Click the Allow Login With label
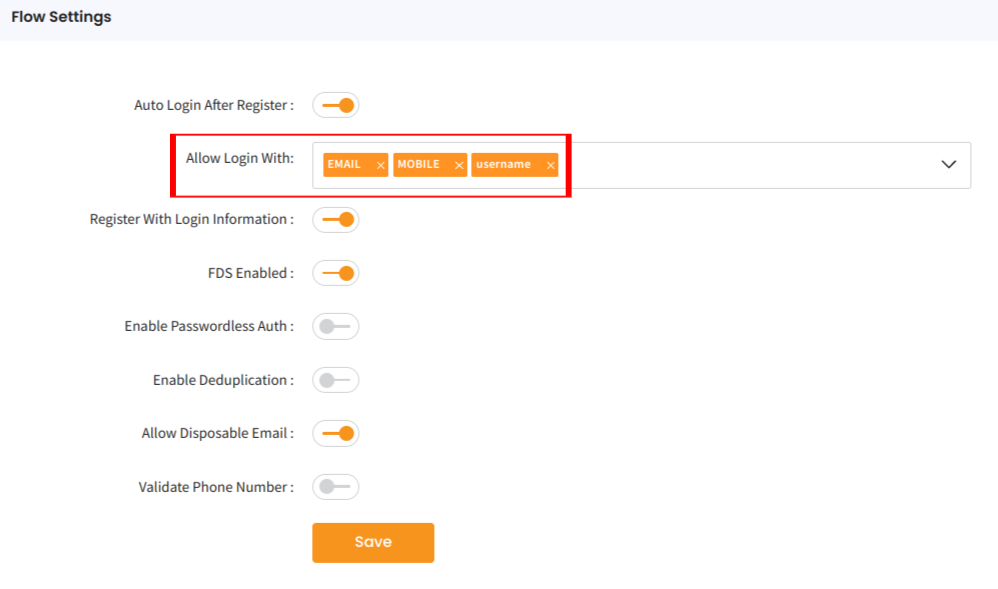 [240, 157]
